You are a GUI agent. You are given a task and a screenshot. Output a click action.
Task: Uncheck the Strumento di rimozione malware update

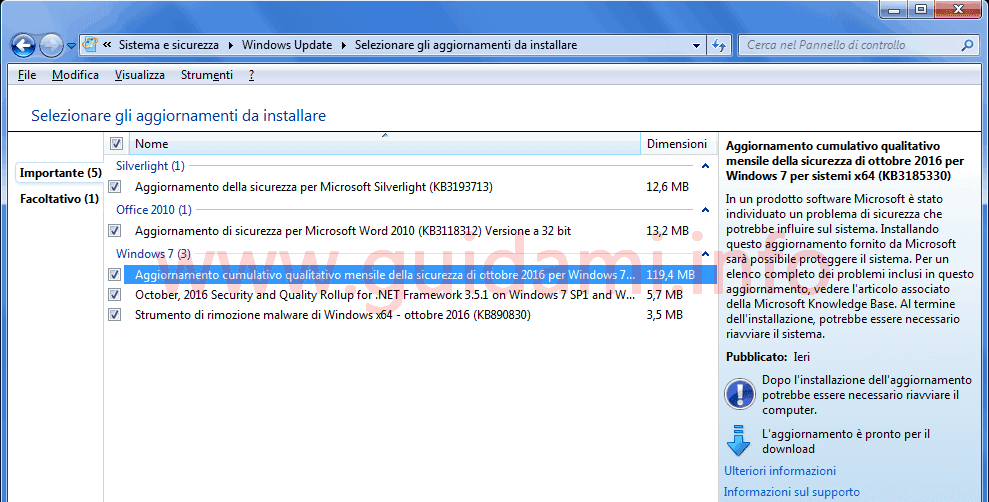pyautogui.click(x=114, y=315)
